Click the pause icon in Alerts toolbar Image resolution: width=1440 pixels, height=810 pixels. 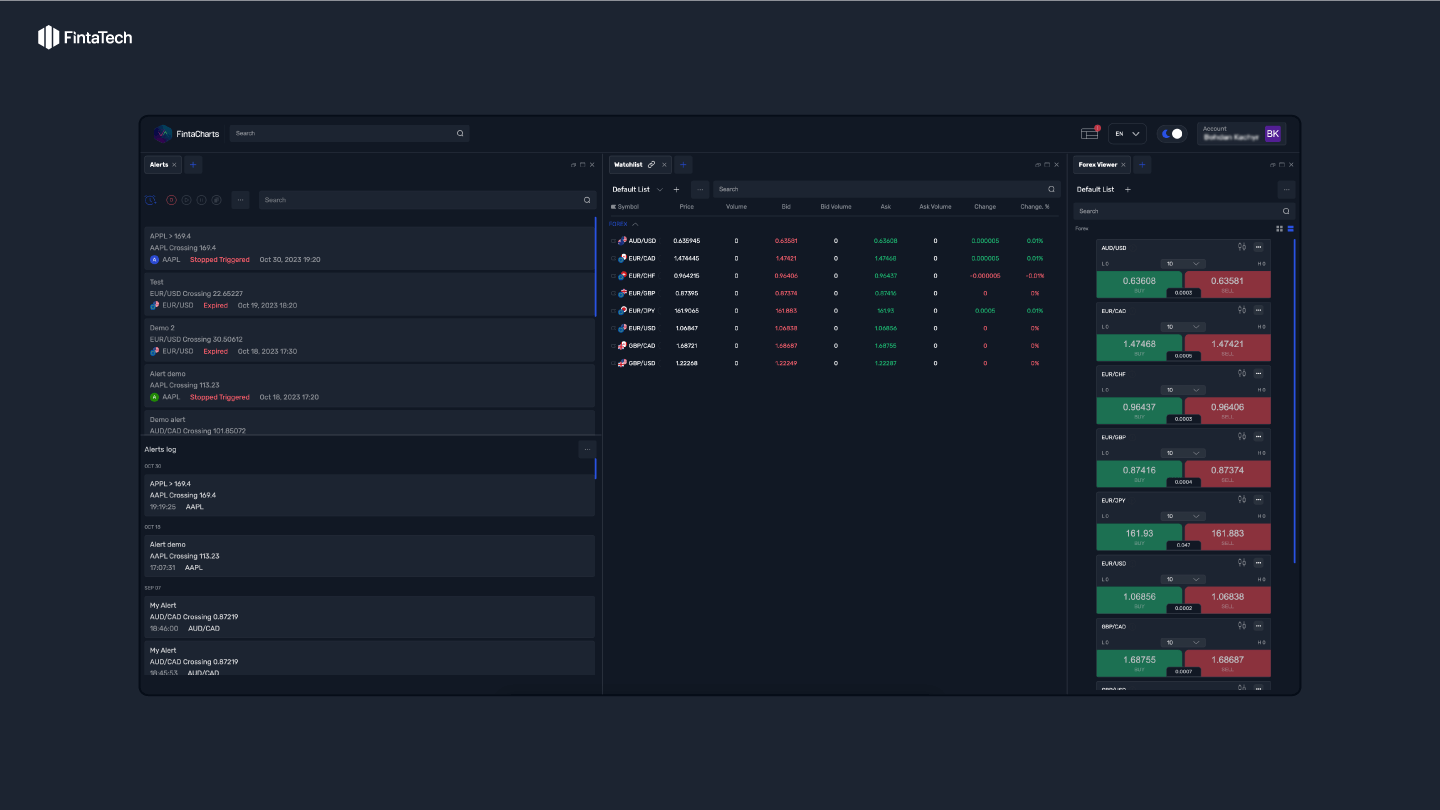click(201, 200)
